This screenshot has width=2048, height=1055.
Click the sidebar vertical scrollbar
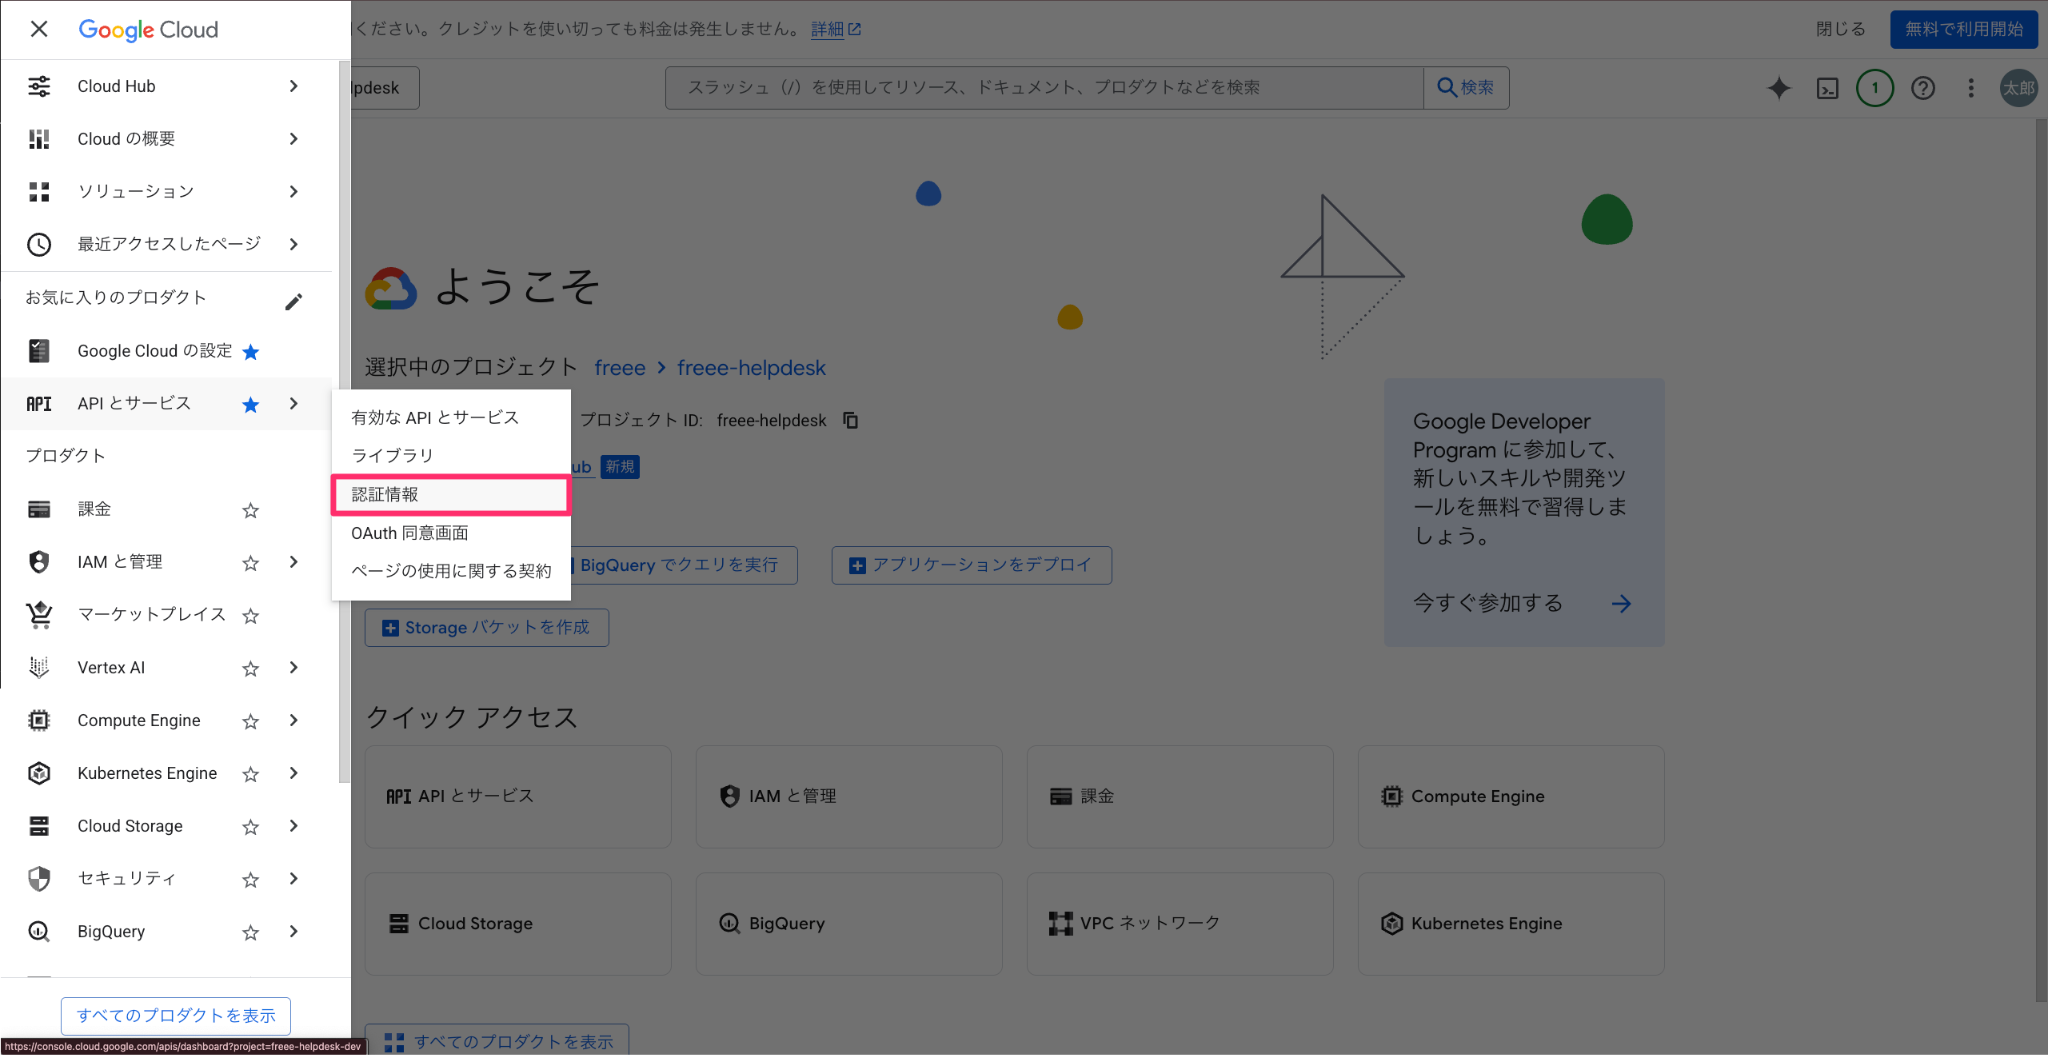(344, 420)
